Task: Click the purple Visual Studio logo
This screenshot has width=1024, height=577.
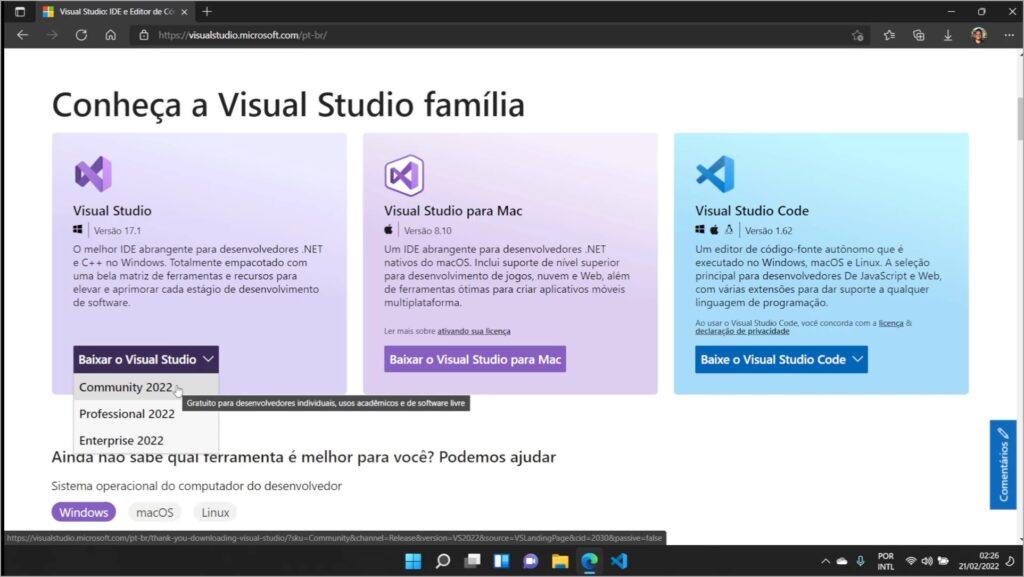Action: click(93, 174)
